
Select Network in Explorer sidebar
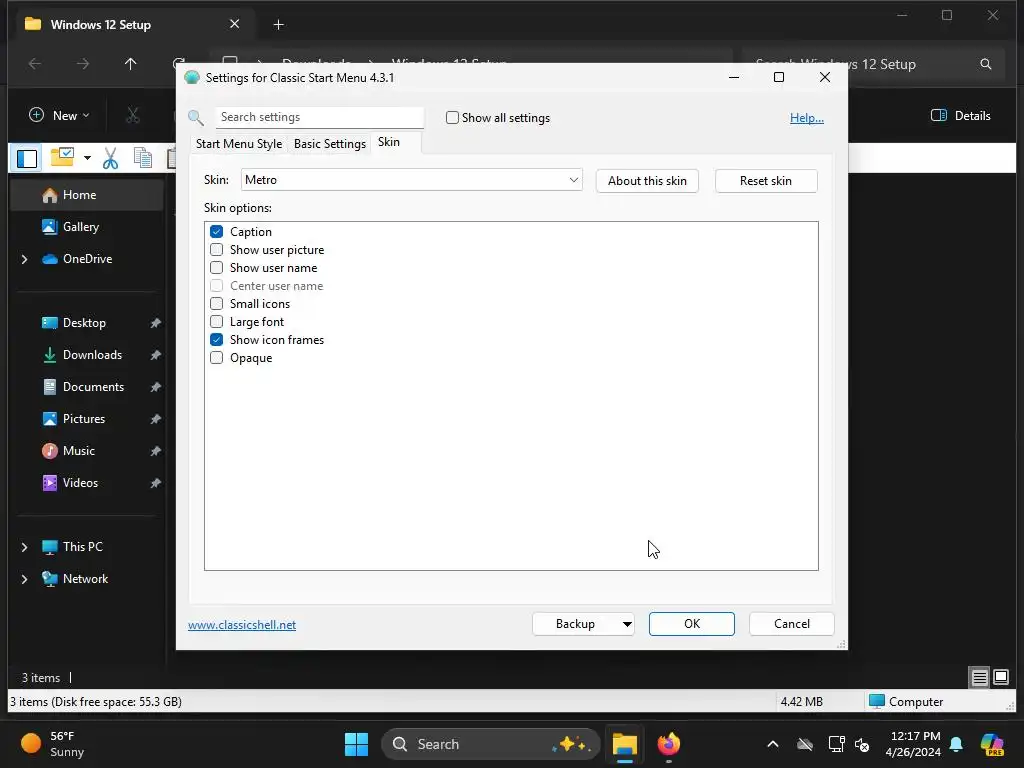tap(86, 579)
